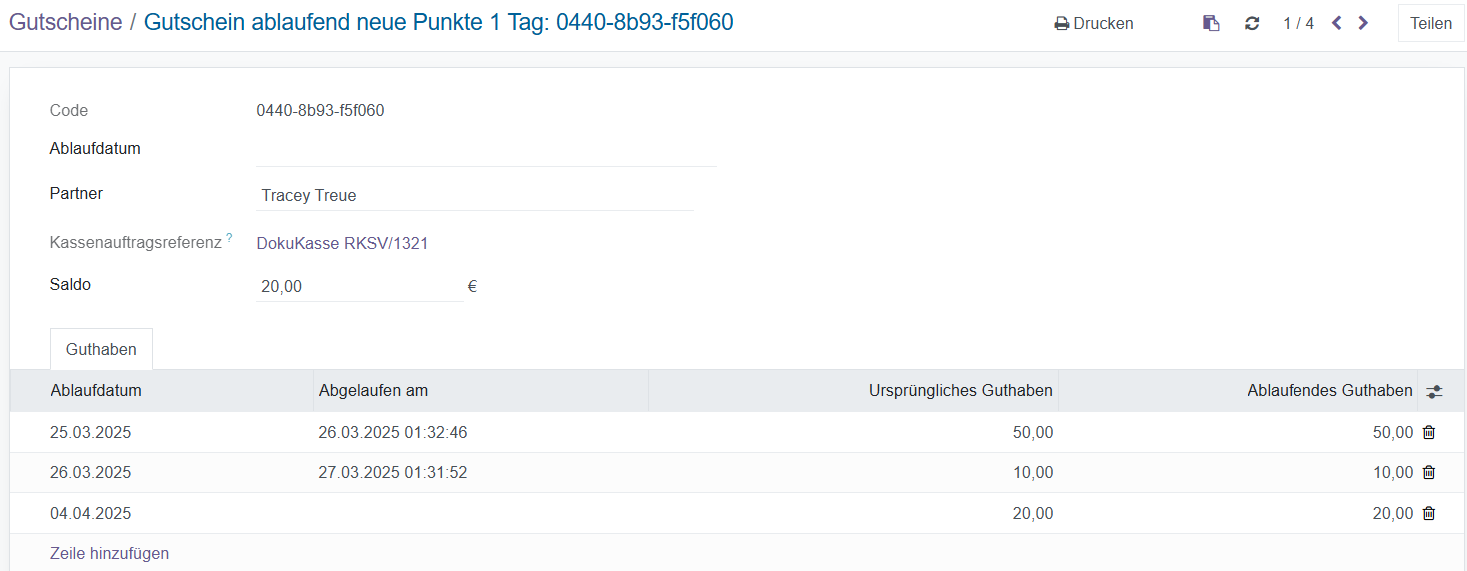Delete the 26.03.2025 credit row
The width and height of the screenshot is (1467, 571).
pos(1429,473)
